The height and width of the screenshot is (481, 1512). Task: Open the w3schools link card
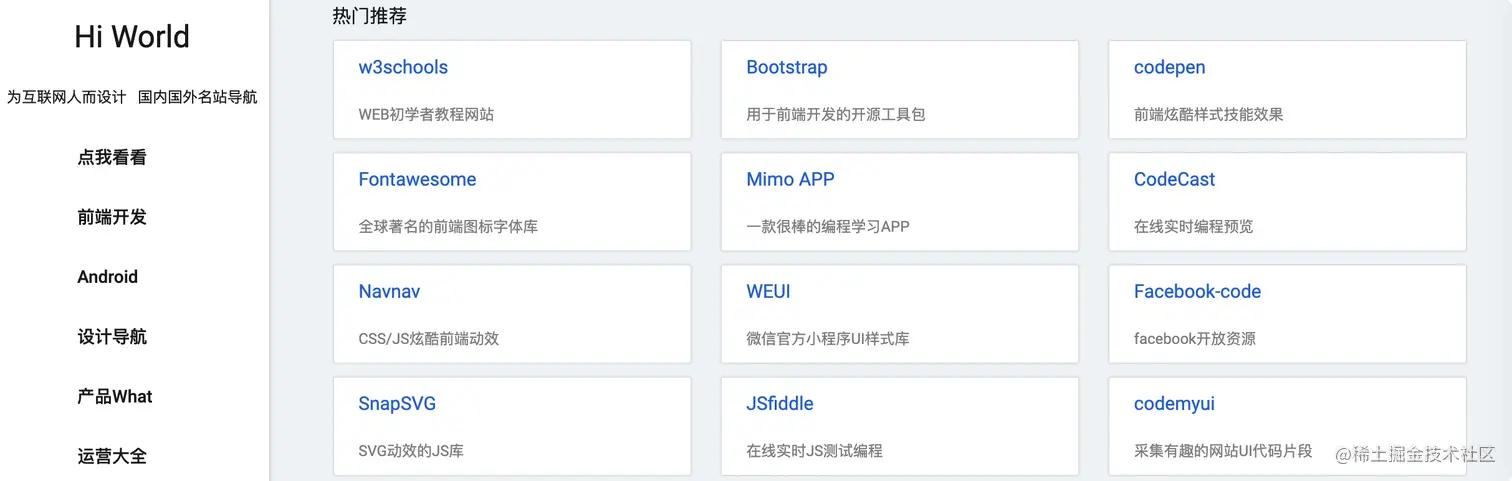403,68
